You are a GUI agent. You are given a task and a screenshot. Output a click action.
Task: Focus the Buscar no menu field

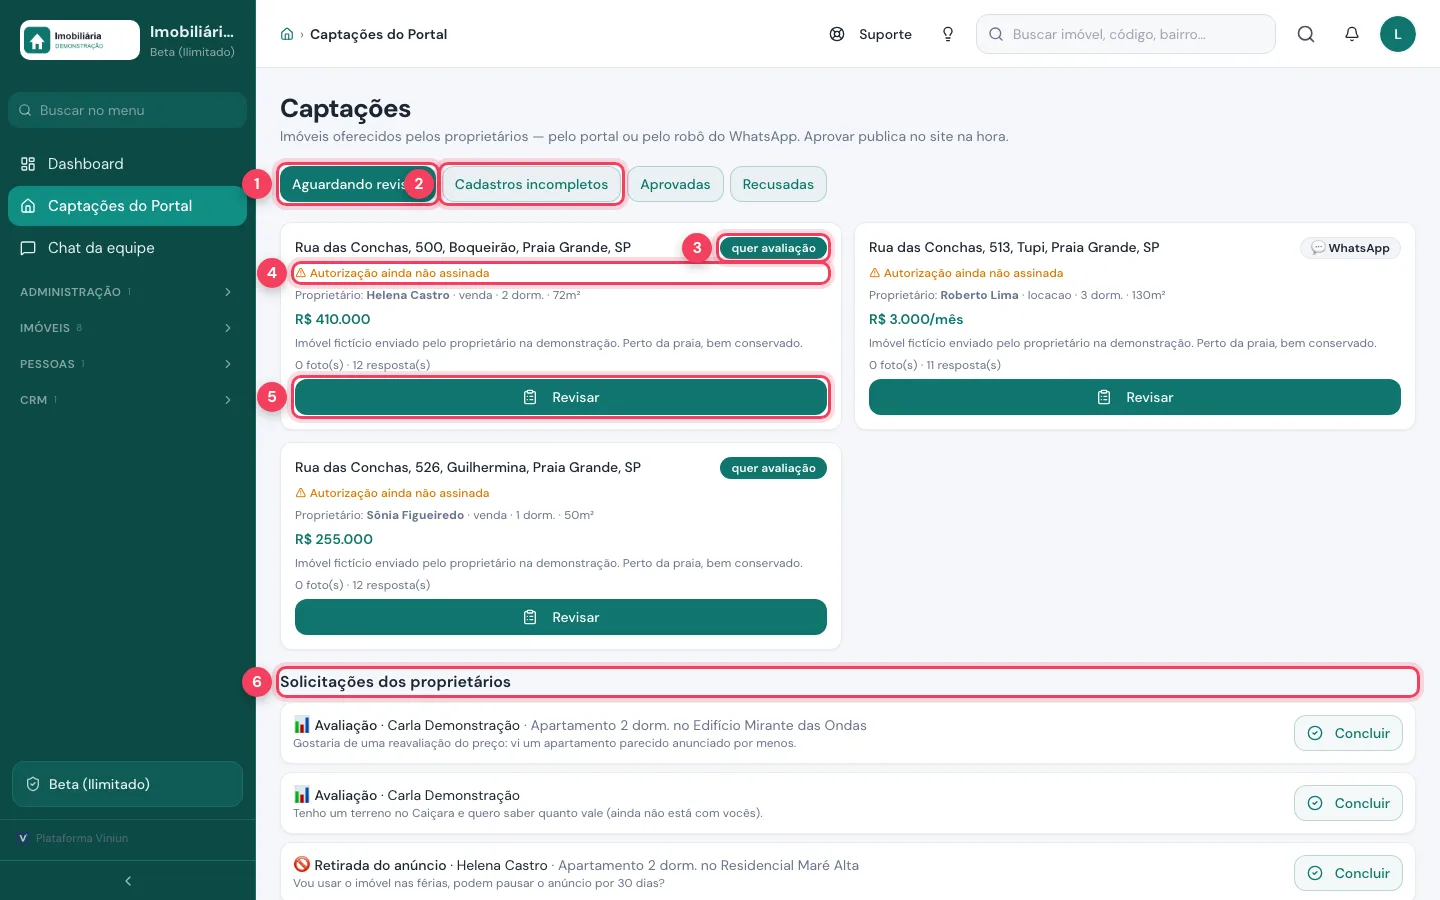click(128, 110)
